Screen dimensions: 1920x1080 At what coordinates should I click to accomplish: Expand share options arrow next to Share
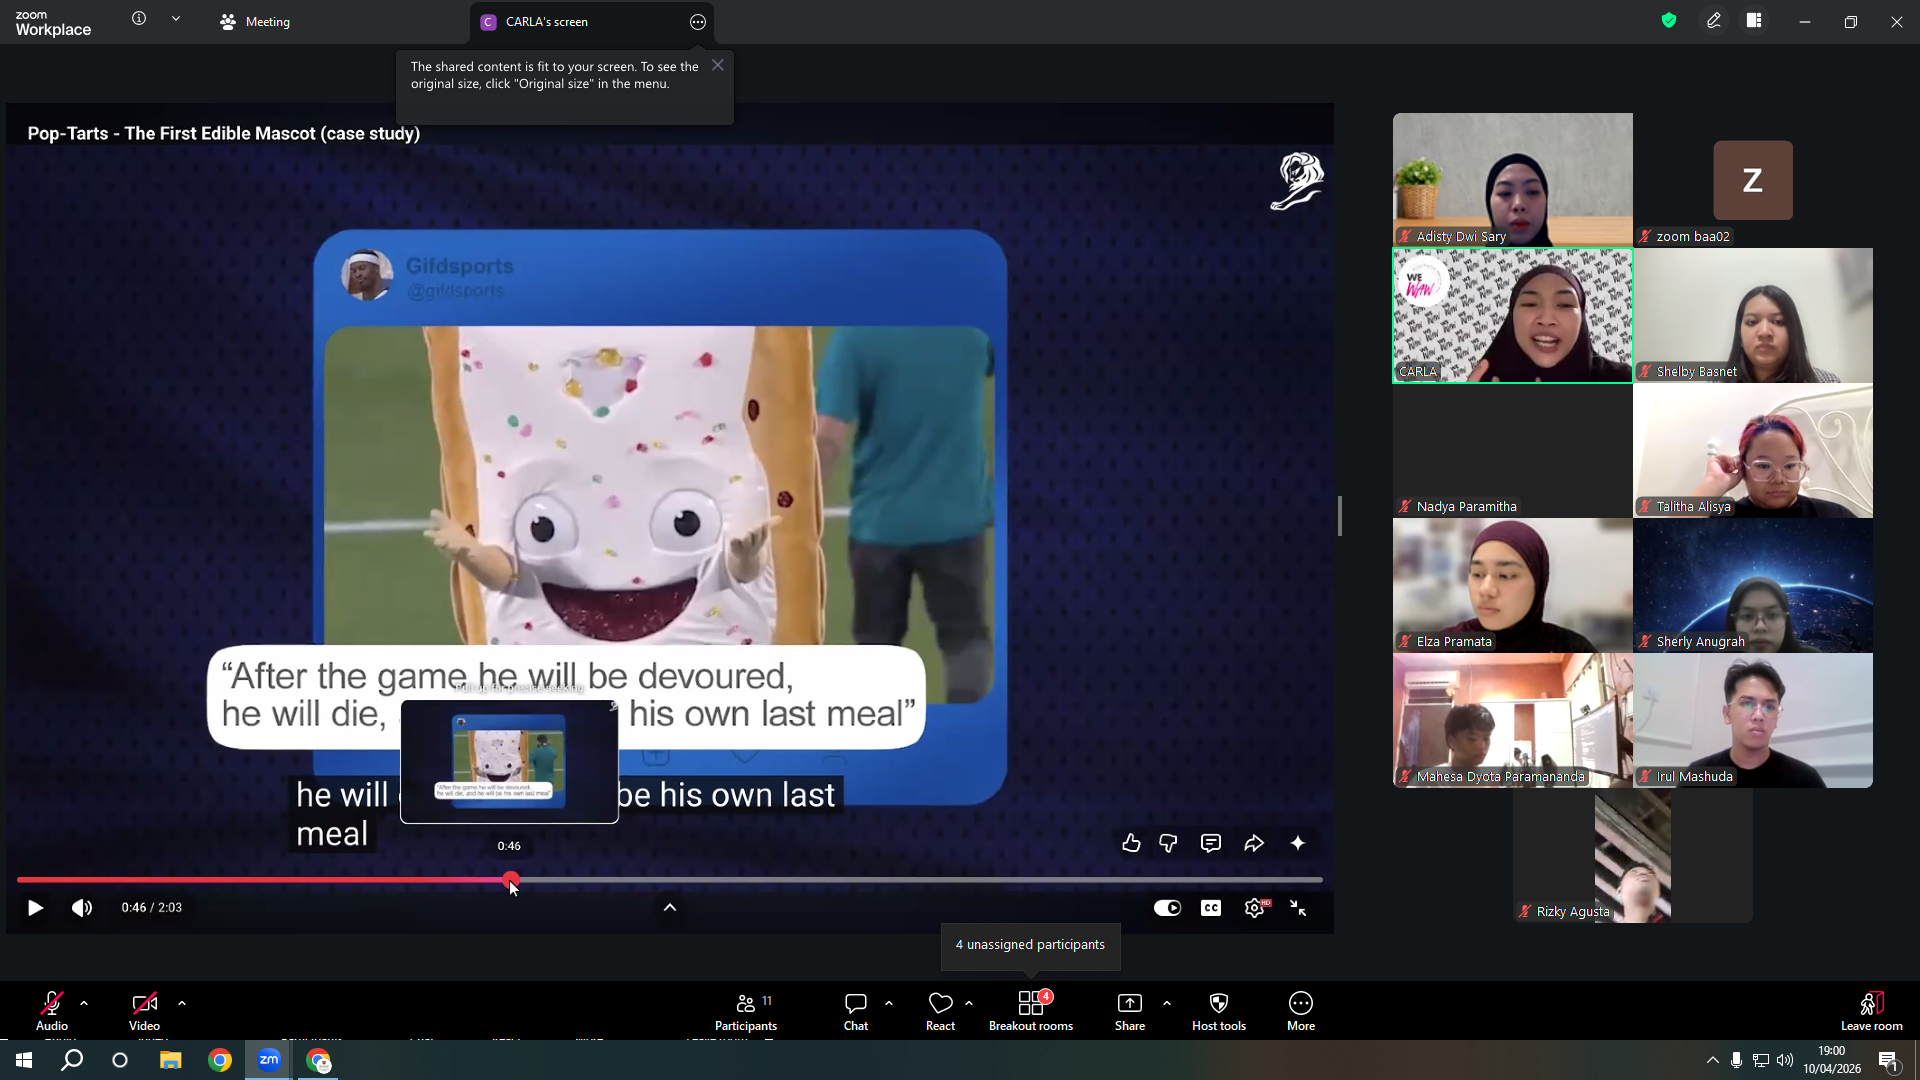1167,1003
